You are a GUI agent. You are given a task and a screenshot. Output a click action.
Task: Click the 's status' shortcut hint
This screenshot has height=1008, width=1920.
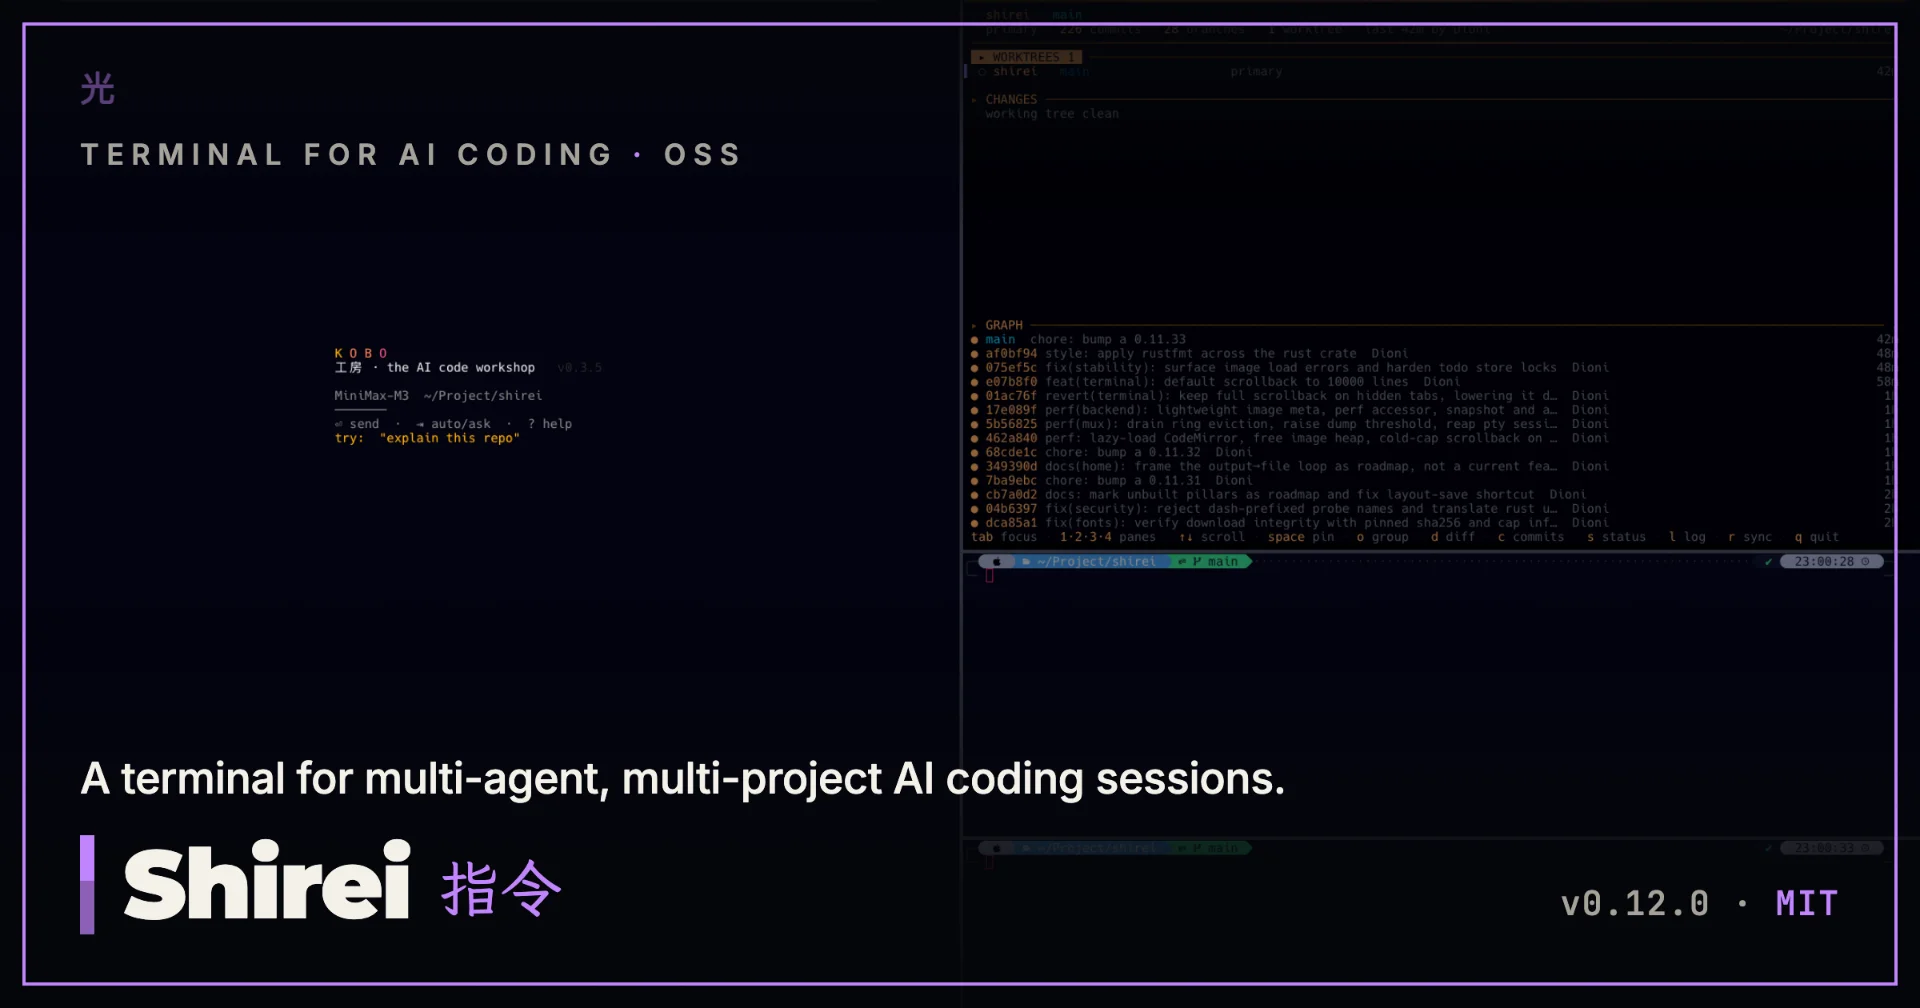point(1616,537)
